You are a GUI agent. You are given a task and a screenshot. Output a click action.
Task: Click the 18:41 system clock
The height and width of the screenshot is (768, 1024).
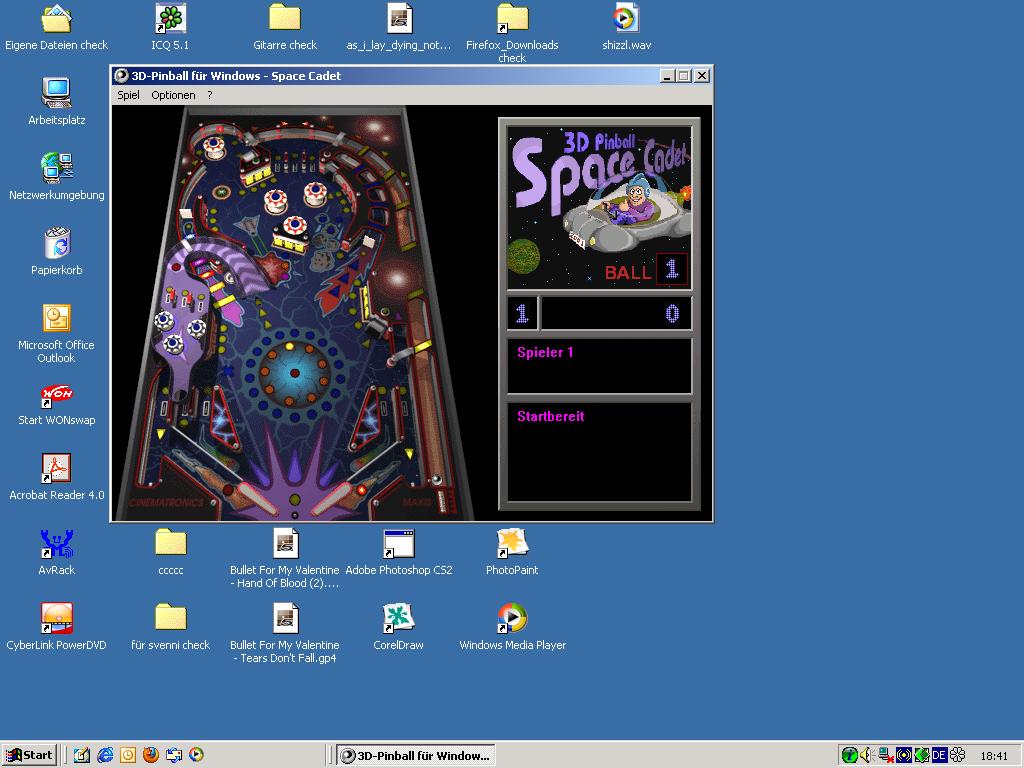point(994,756)
